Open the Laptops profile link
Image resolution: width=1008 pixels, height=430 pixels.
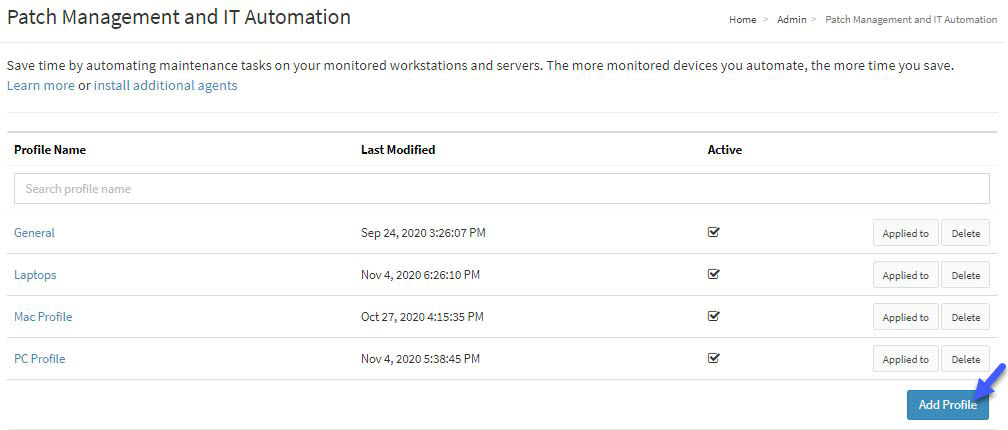(35, 274)
